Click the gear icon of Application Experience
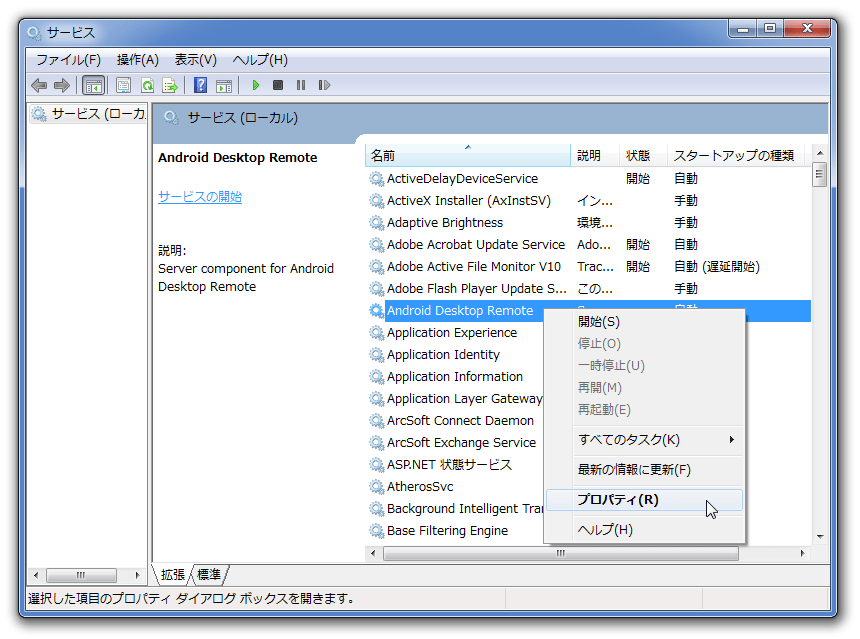The width and height of the screenshot is (860, 639). point(376,333)
